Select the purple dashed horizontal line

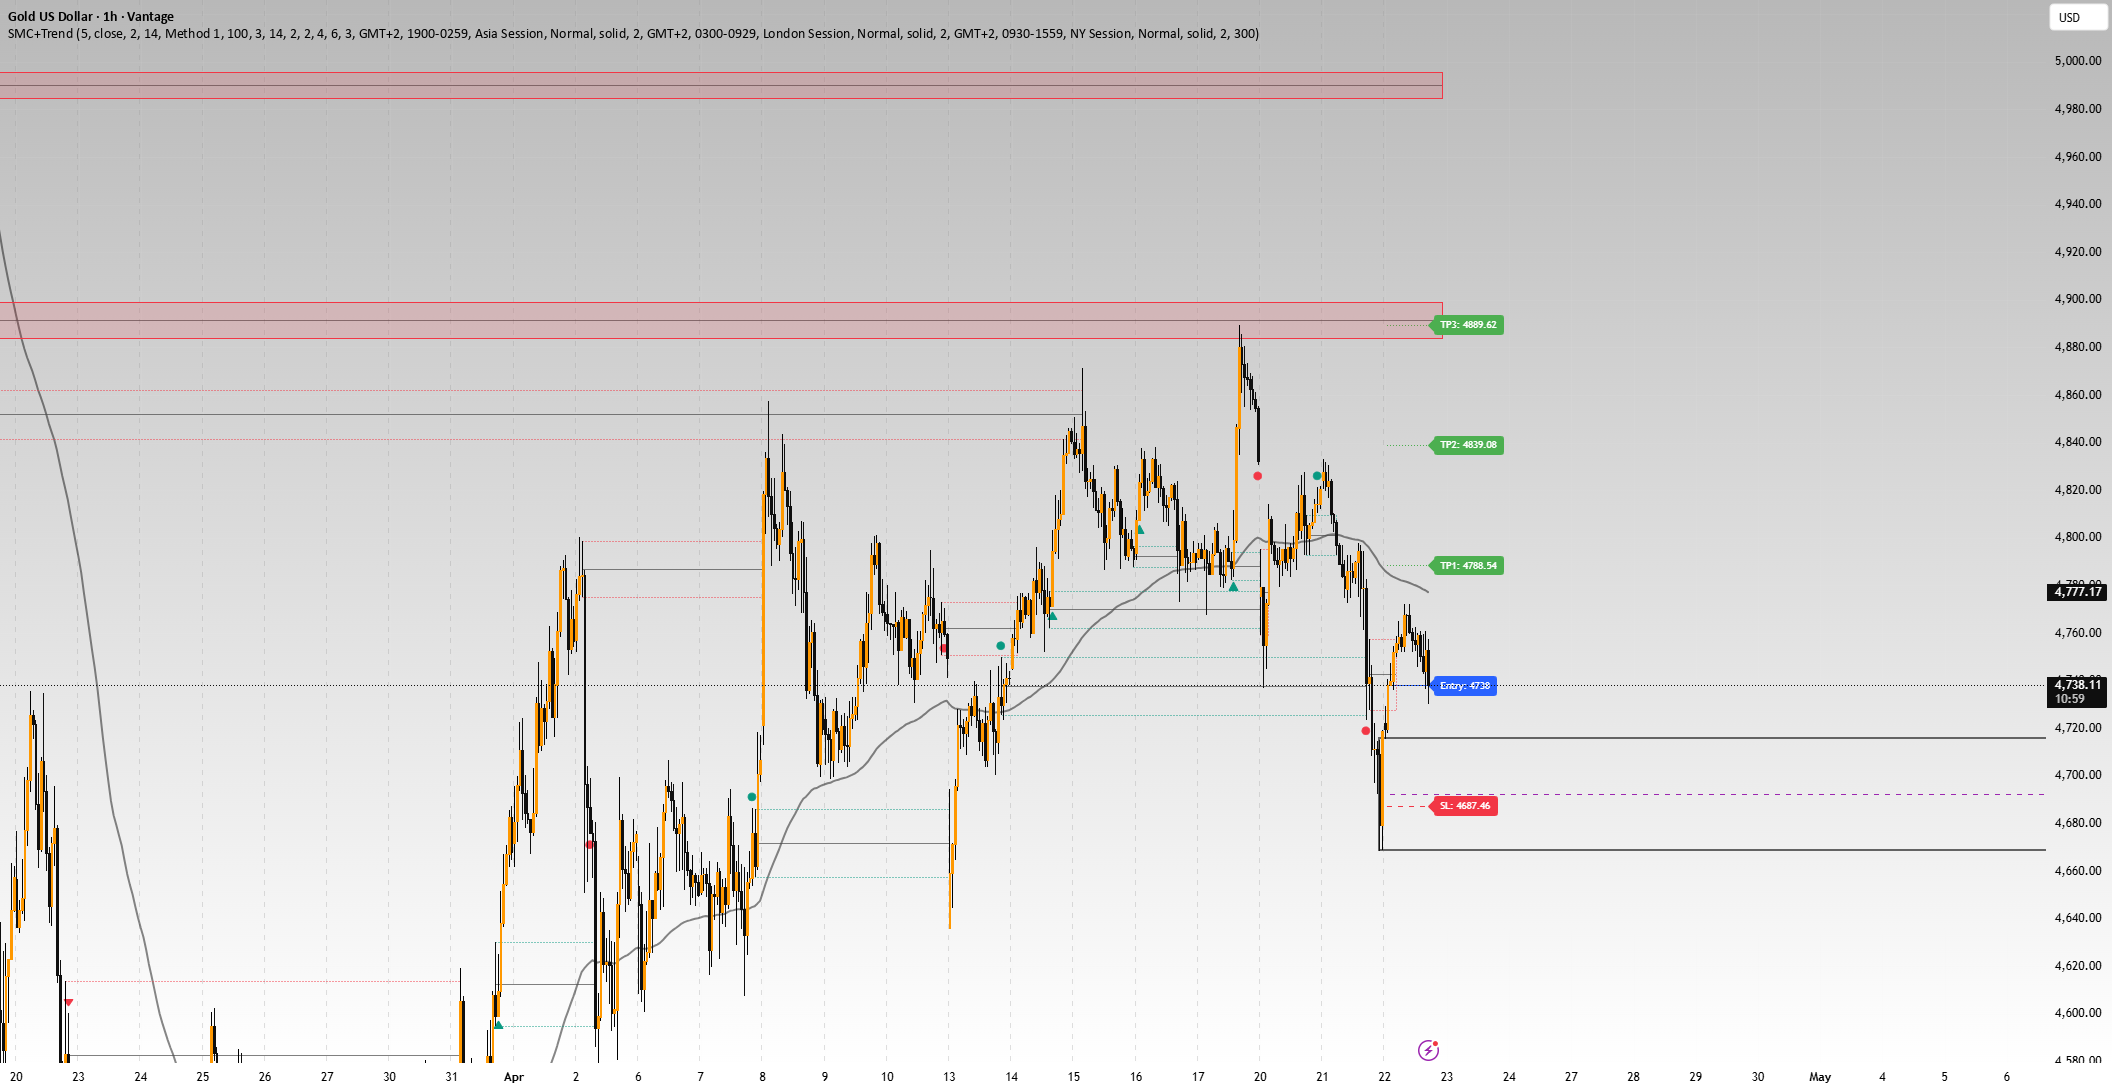(x=1717, y=795)
